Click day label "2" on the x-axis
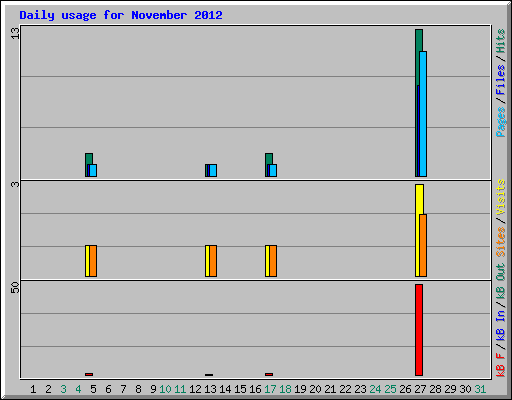The width and height of the screenshot is (512, 400). click(48, 389)
